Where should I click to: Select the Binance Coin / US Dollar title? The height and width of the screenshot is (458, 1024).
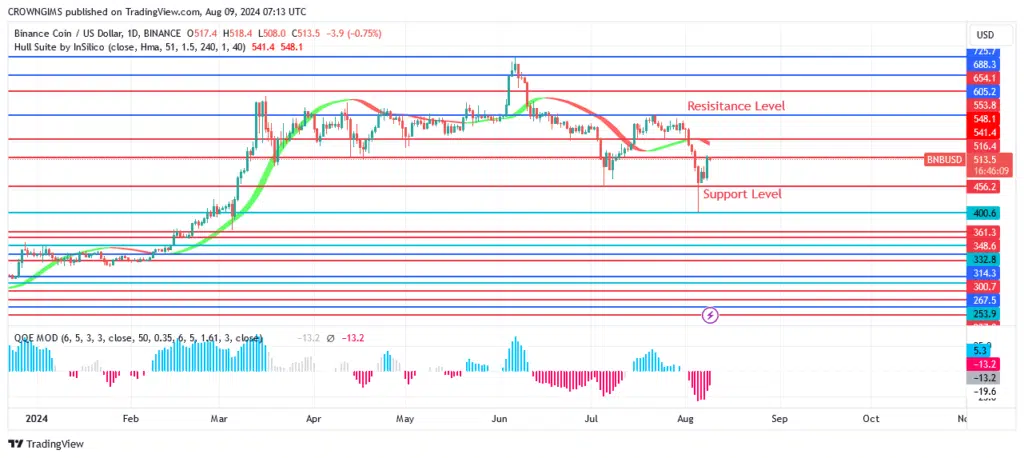click(x=80, y=33)
